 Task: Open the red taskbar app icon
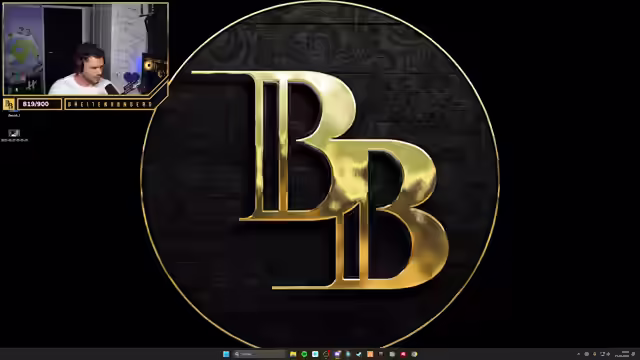point(403,354)
